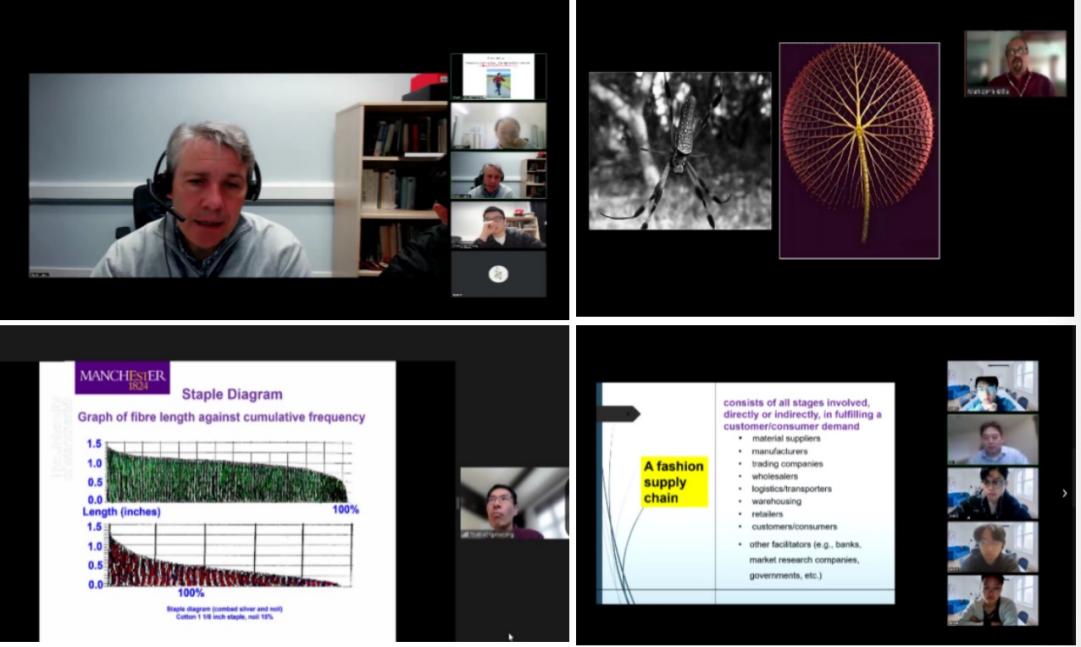Click the round avatar in camera-off tile

pyautogui.click(x=498, y=274)
